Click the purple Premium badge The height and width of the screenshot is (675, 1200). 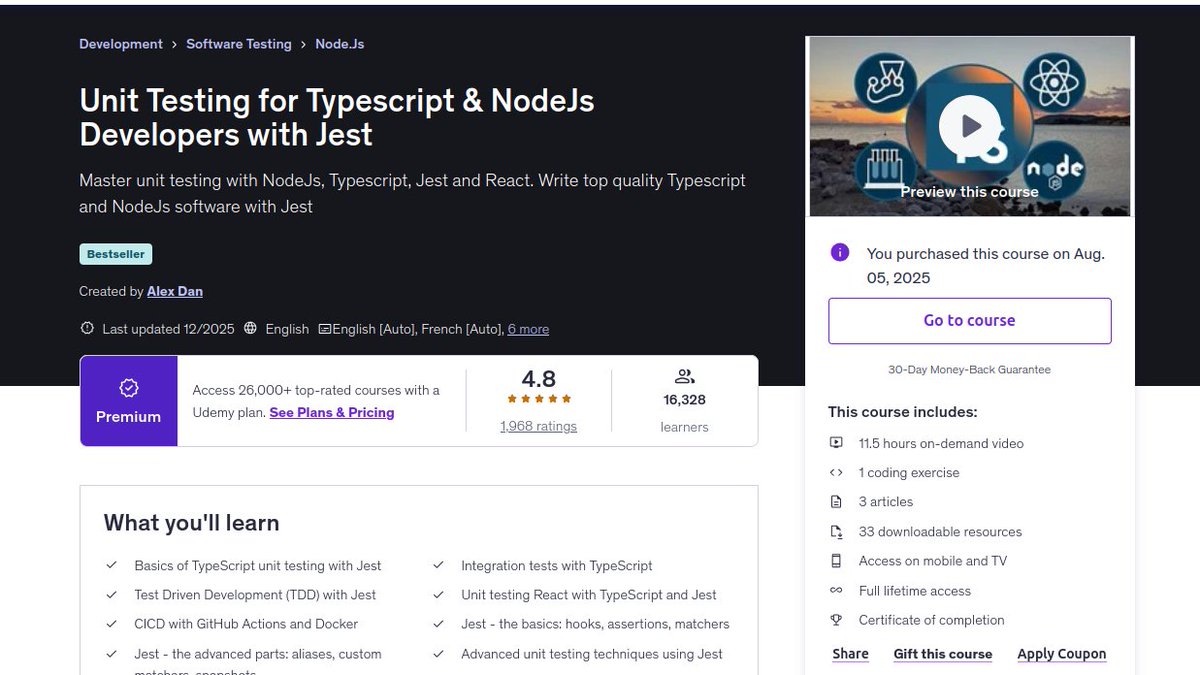128,401
